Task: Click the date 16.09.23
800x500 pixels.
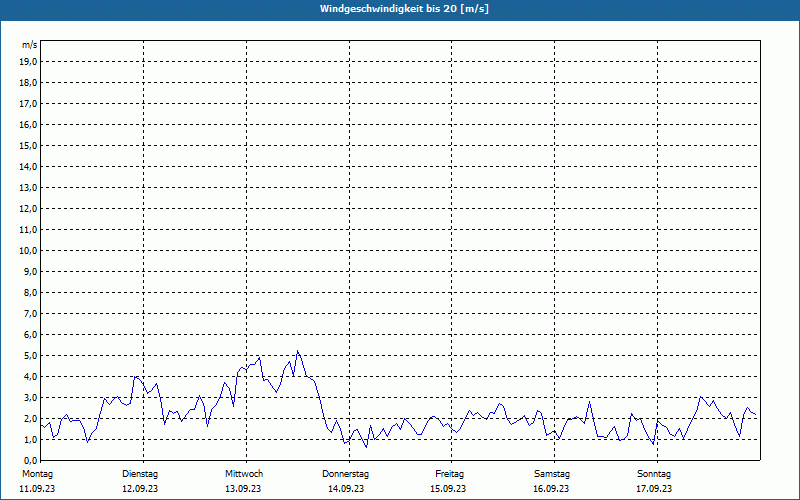Action: pos(551,489)
